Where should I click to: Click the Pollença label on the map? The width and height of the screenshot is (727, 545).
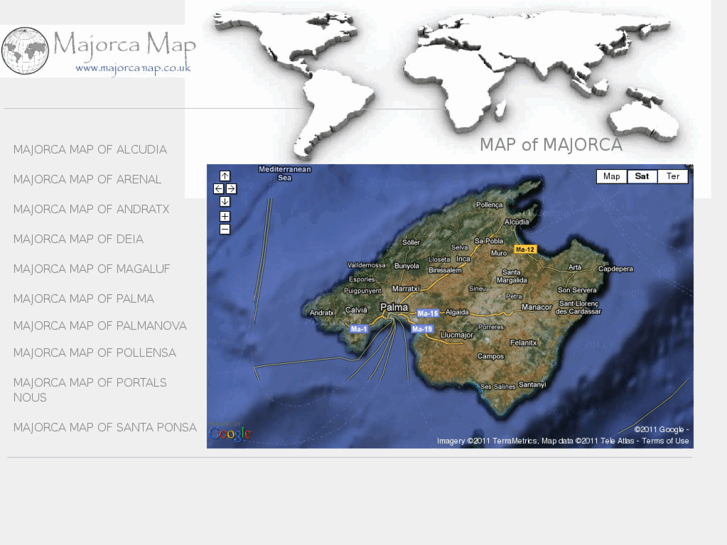click(489, 205)
